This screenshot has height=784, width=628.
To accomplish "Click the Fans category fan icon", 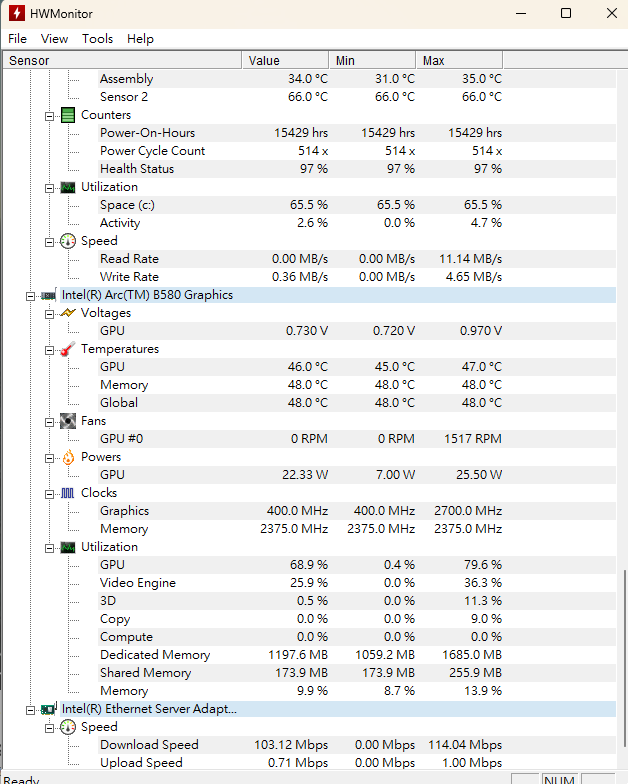I will pyautogui.click(x=68, y=421).
